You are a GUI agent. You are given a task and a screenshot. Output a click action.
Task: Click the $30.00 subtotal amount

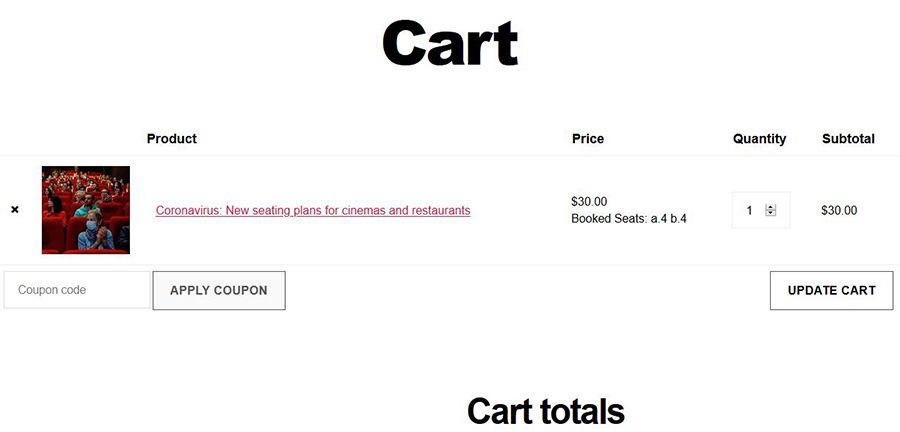click(x=839, y=211)
